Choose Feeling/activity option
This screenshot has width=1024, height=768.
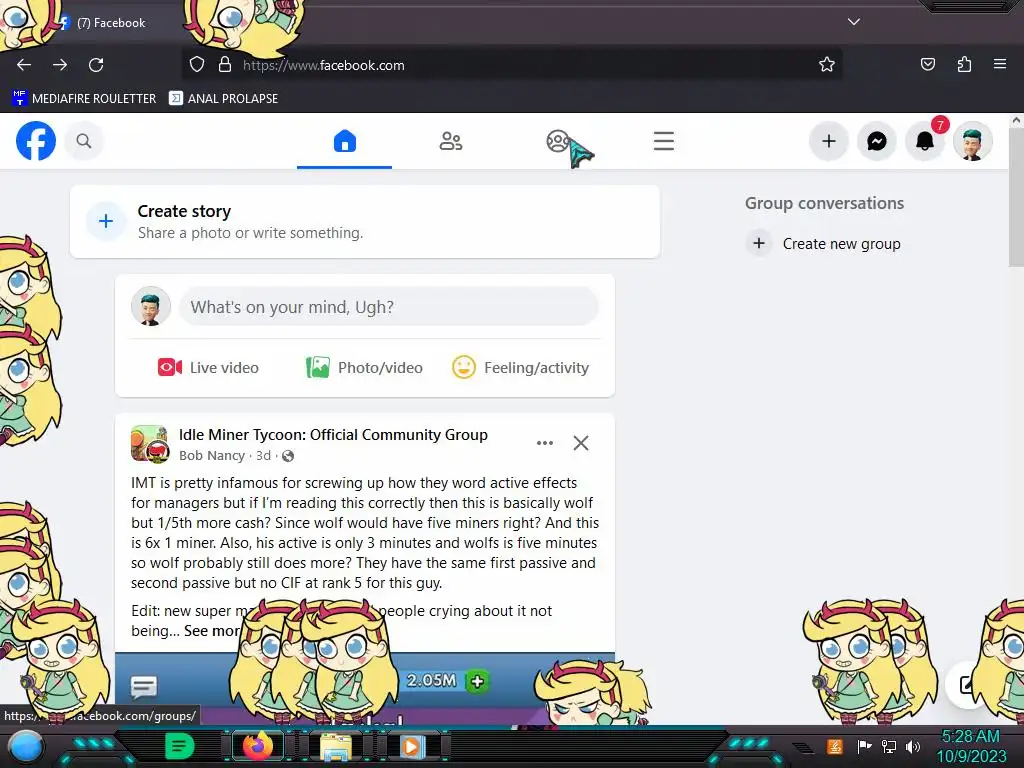[520, 368]
